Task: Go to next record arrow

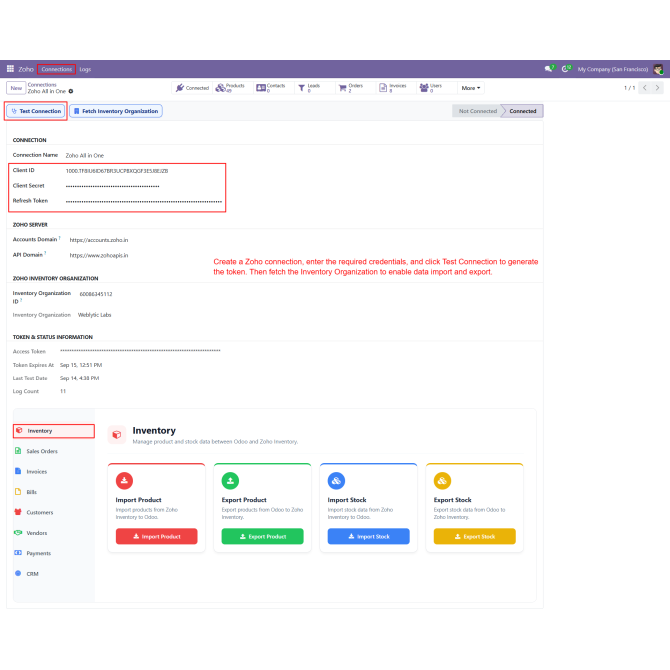Action: click(657, 88)
